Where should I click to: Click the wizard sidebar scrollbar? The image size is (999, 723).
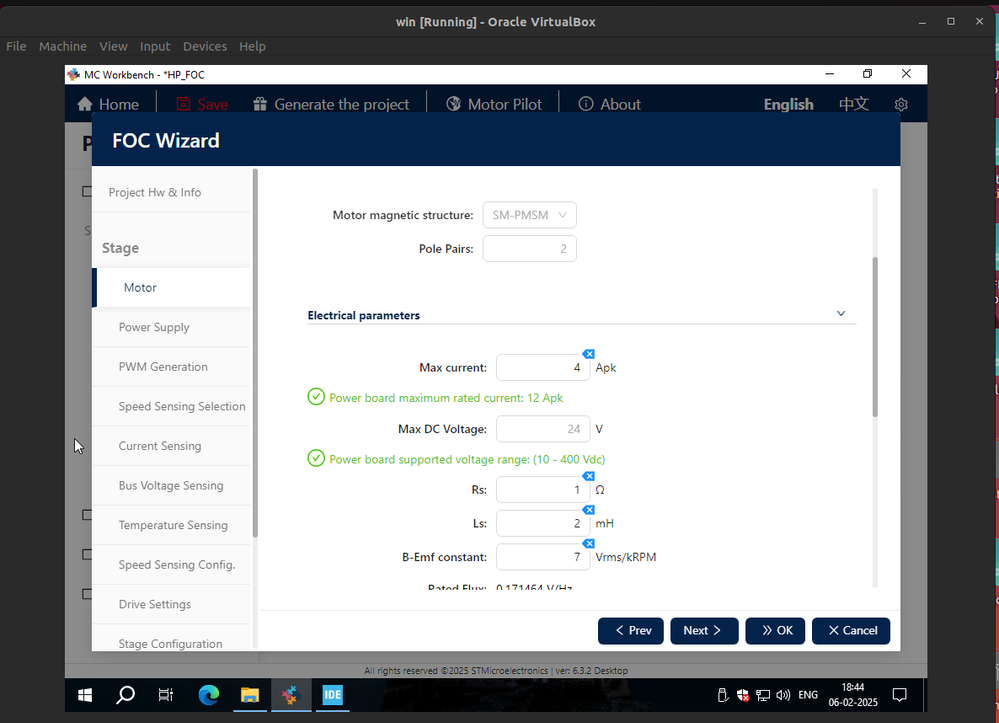point(255,354)
